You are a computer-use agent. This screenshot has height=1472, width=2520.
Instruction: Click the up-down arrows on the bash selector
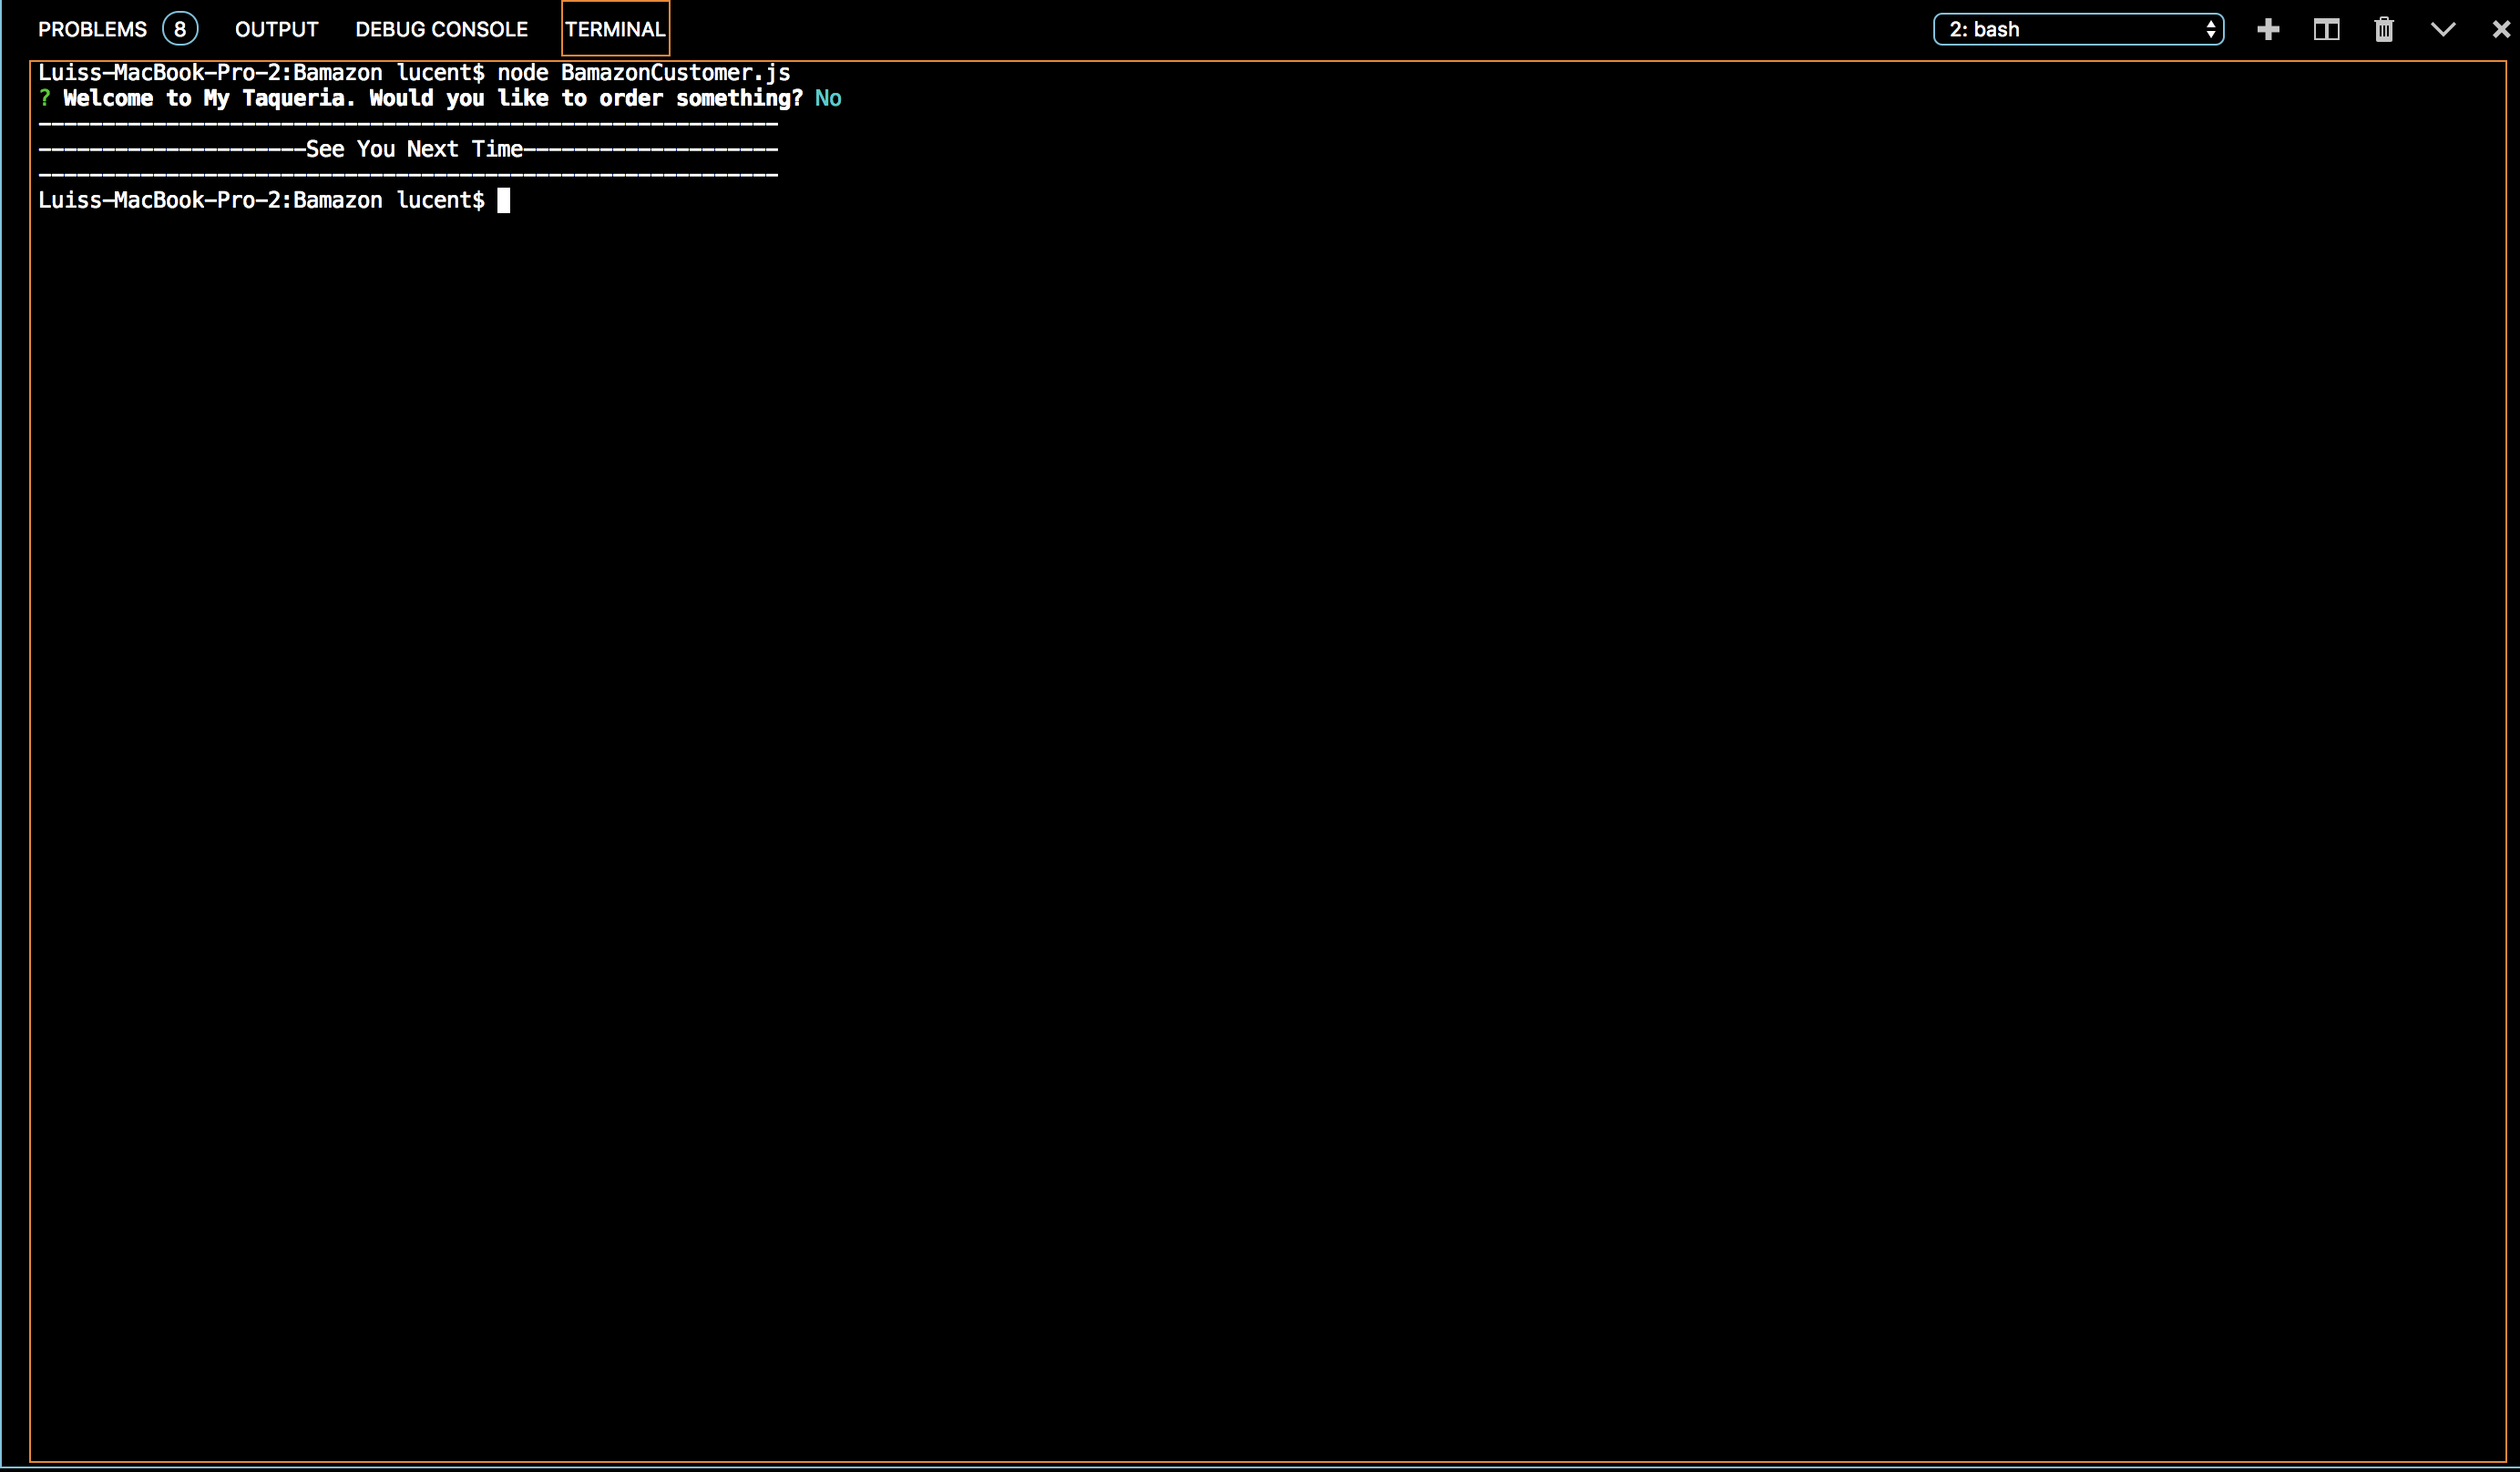[2210, 30]
